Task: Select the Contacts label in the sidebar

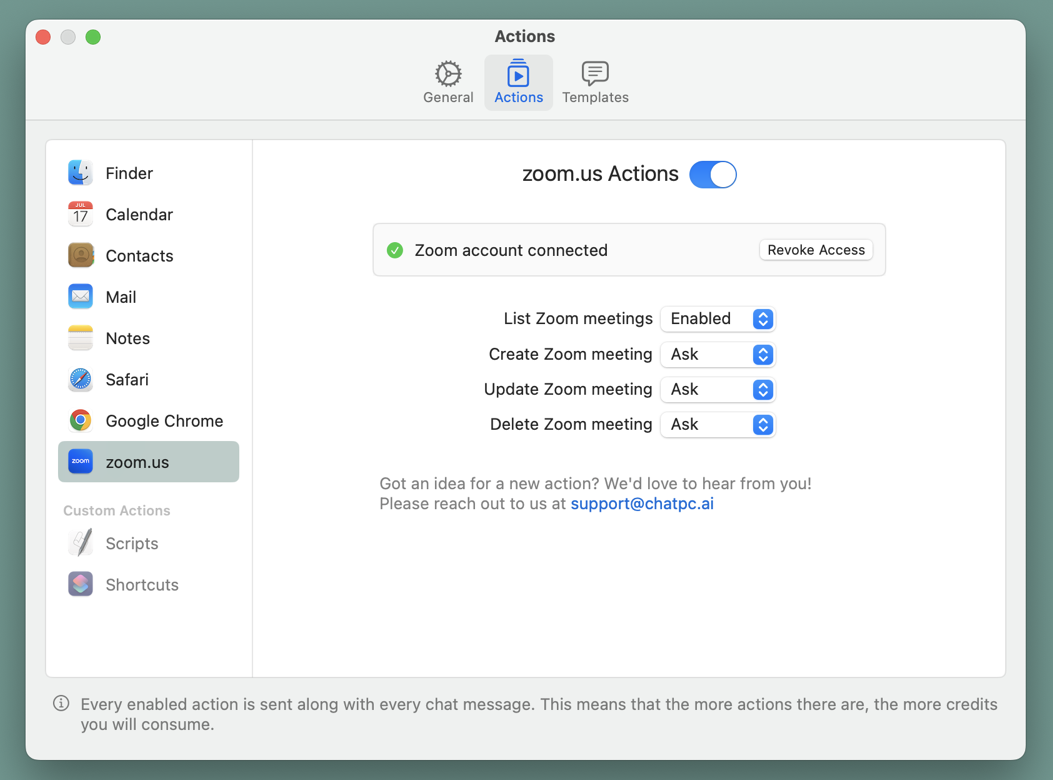Action: 139,256
